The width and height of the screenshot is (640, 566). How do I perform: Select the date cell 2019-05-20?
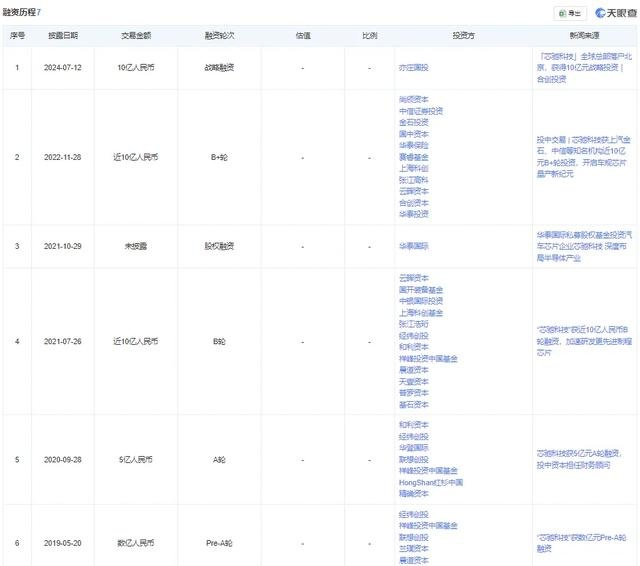[x=63, y=543]
